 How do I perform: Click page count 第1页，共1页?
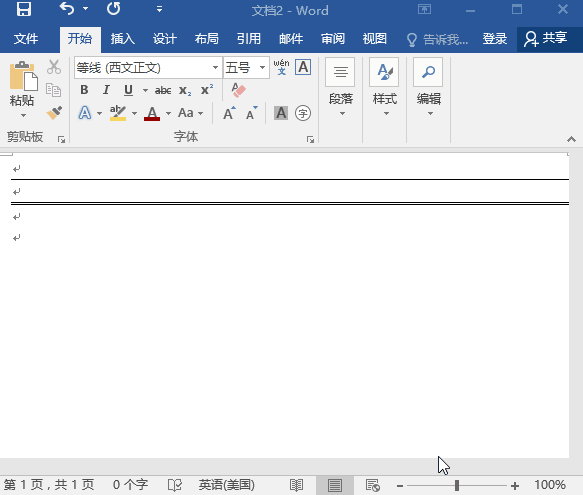49,485
